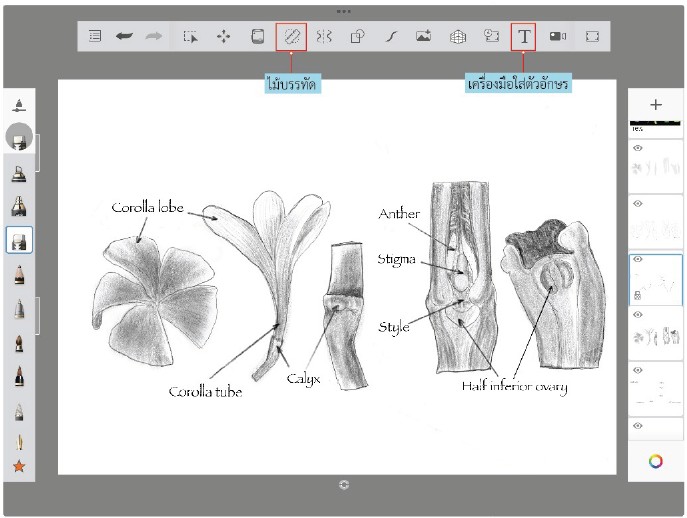Start time-lapse recording
Viewport: 687px width, 518px height.
[x=558, y=36]
